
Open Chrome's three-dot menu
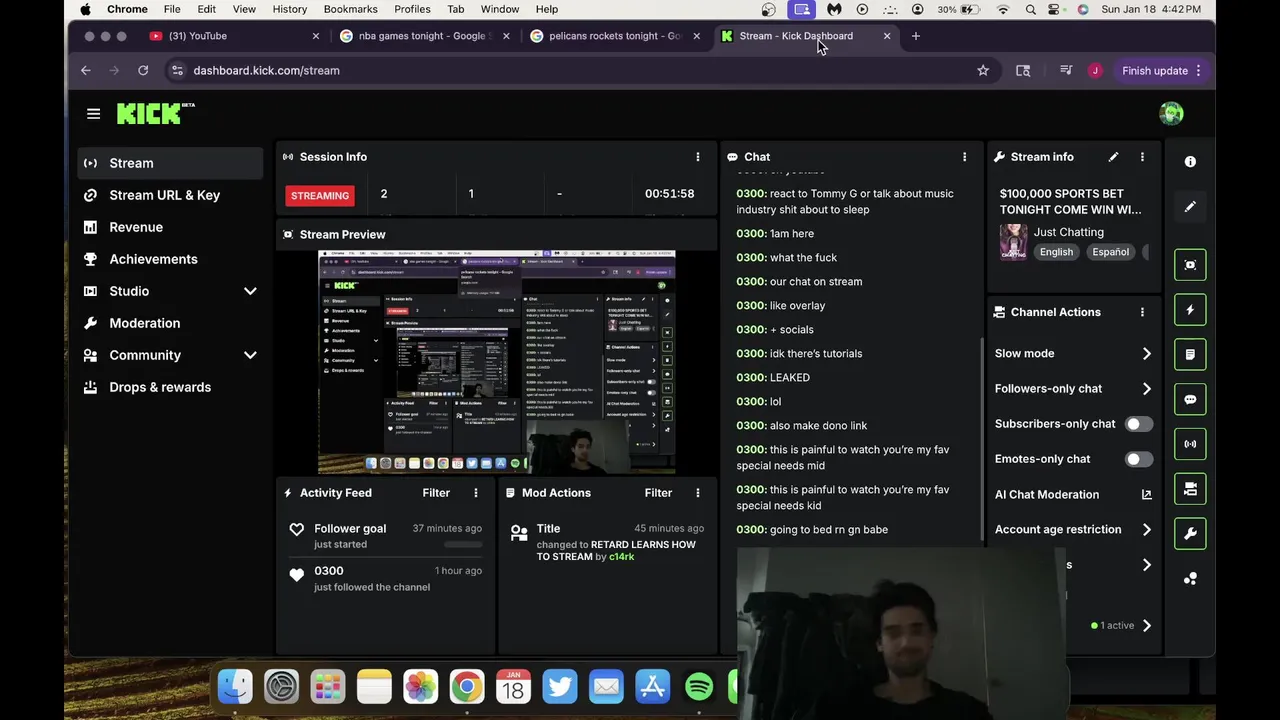click(x=1198, y=71)
